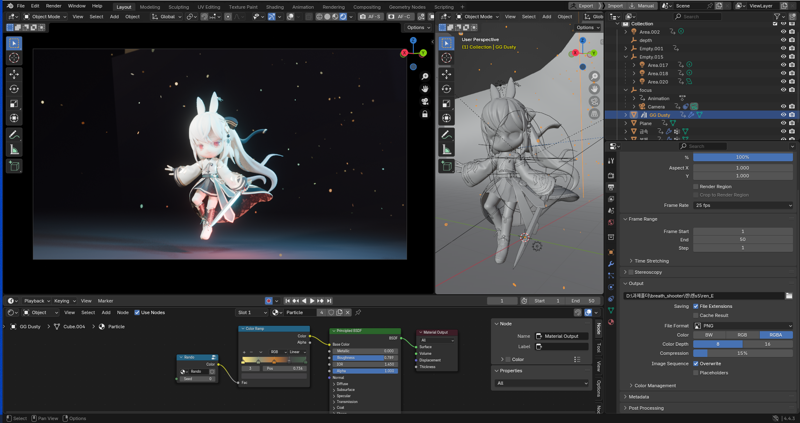Select the Scale tool in left viewport

coord(14,104)
